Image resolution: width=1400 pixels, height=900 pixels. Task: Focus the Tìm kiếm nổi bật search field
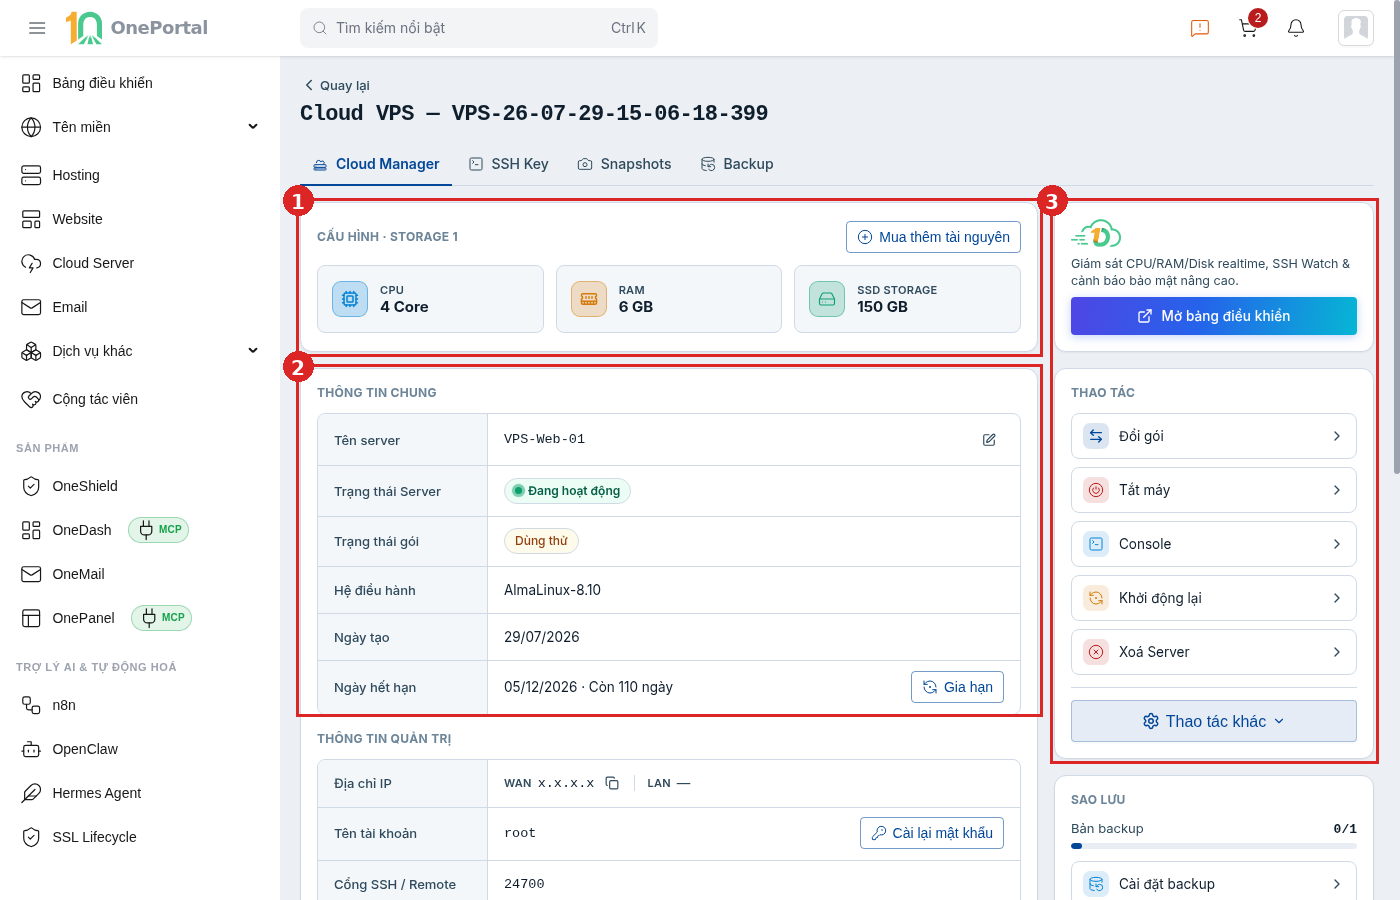(x=479, y=28)
